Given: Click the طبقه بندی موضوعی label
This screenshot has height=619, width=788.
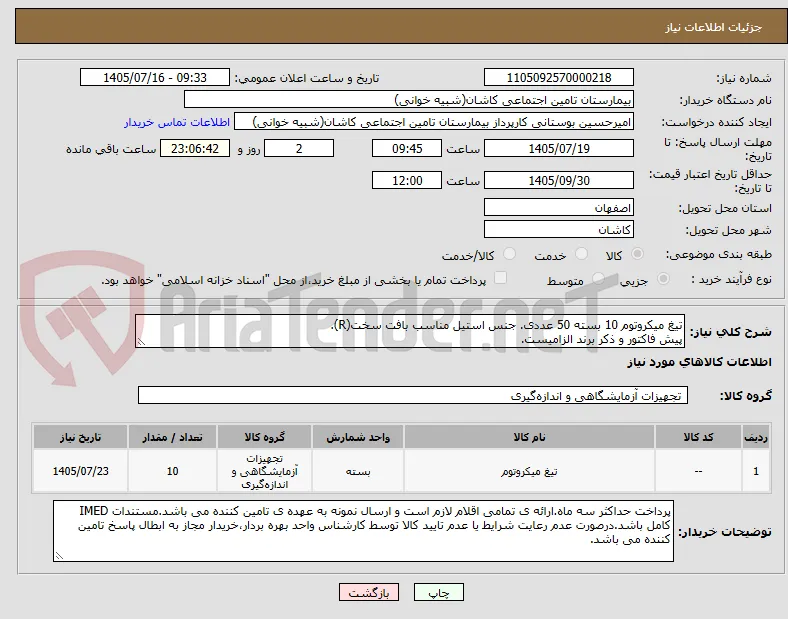Looking at the screenshot, I should (x=719, y=255).
